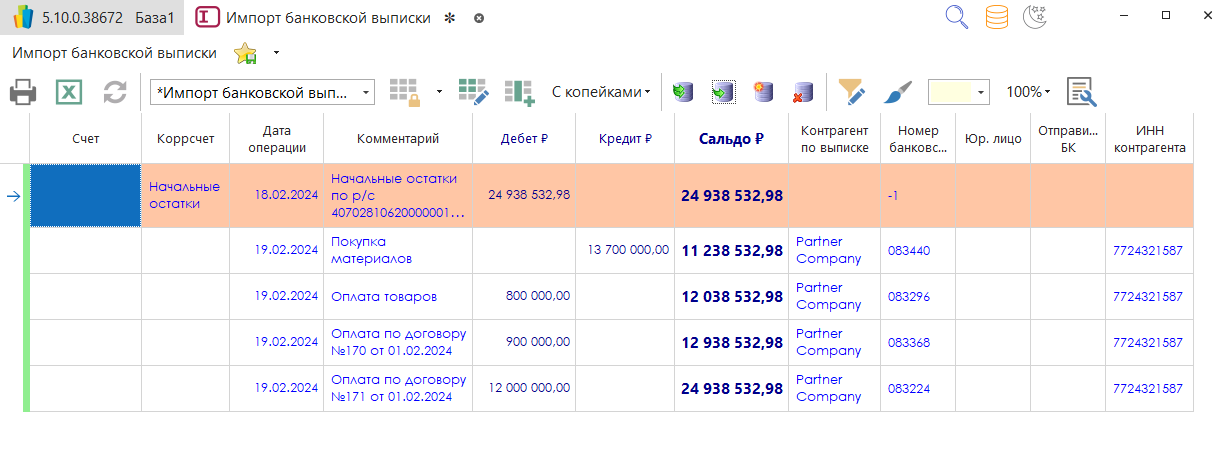Viewport: 1228px width, 452px height.
Task: Click the 'Сальдо ₽' column header
Action: (731, 139)
